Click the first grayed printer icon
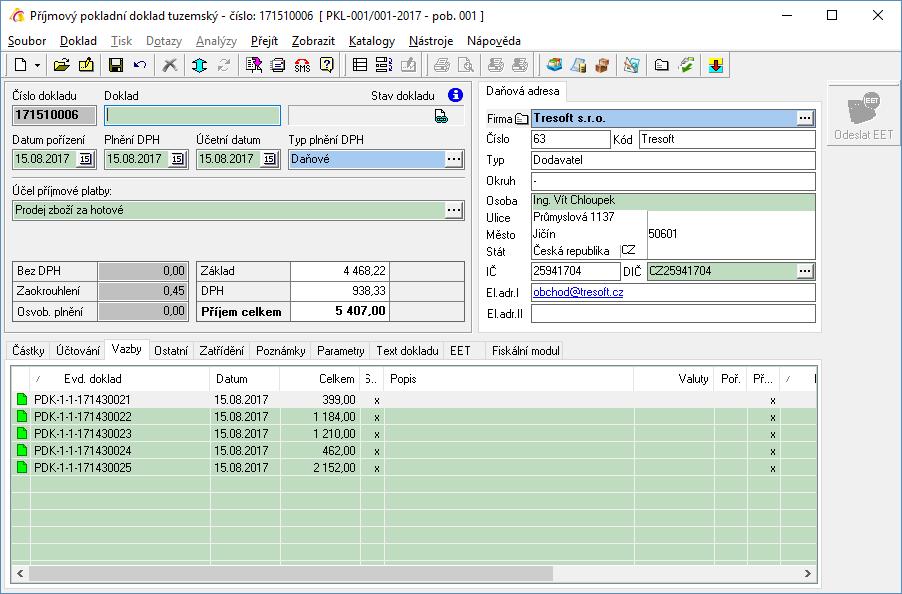 [x=441, y=65]
